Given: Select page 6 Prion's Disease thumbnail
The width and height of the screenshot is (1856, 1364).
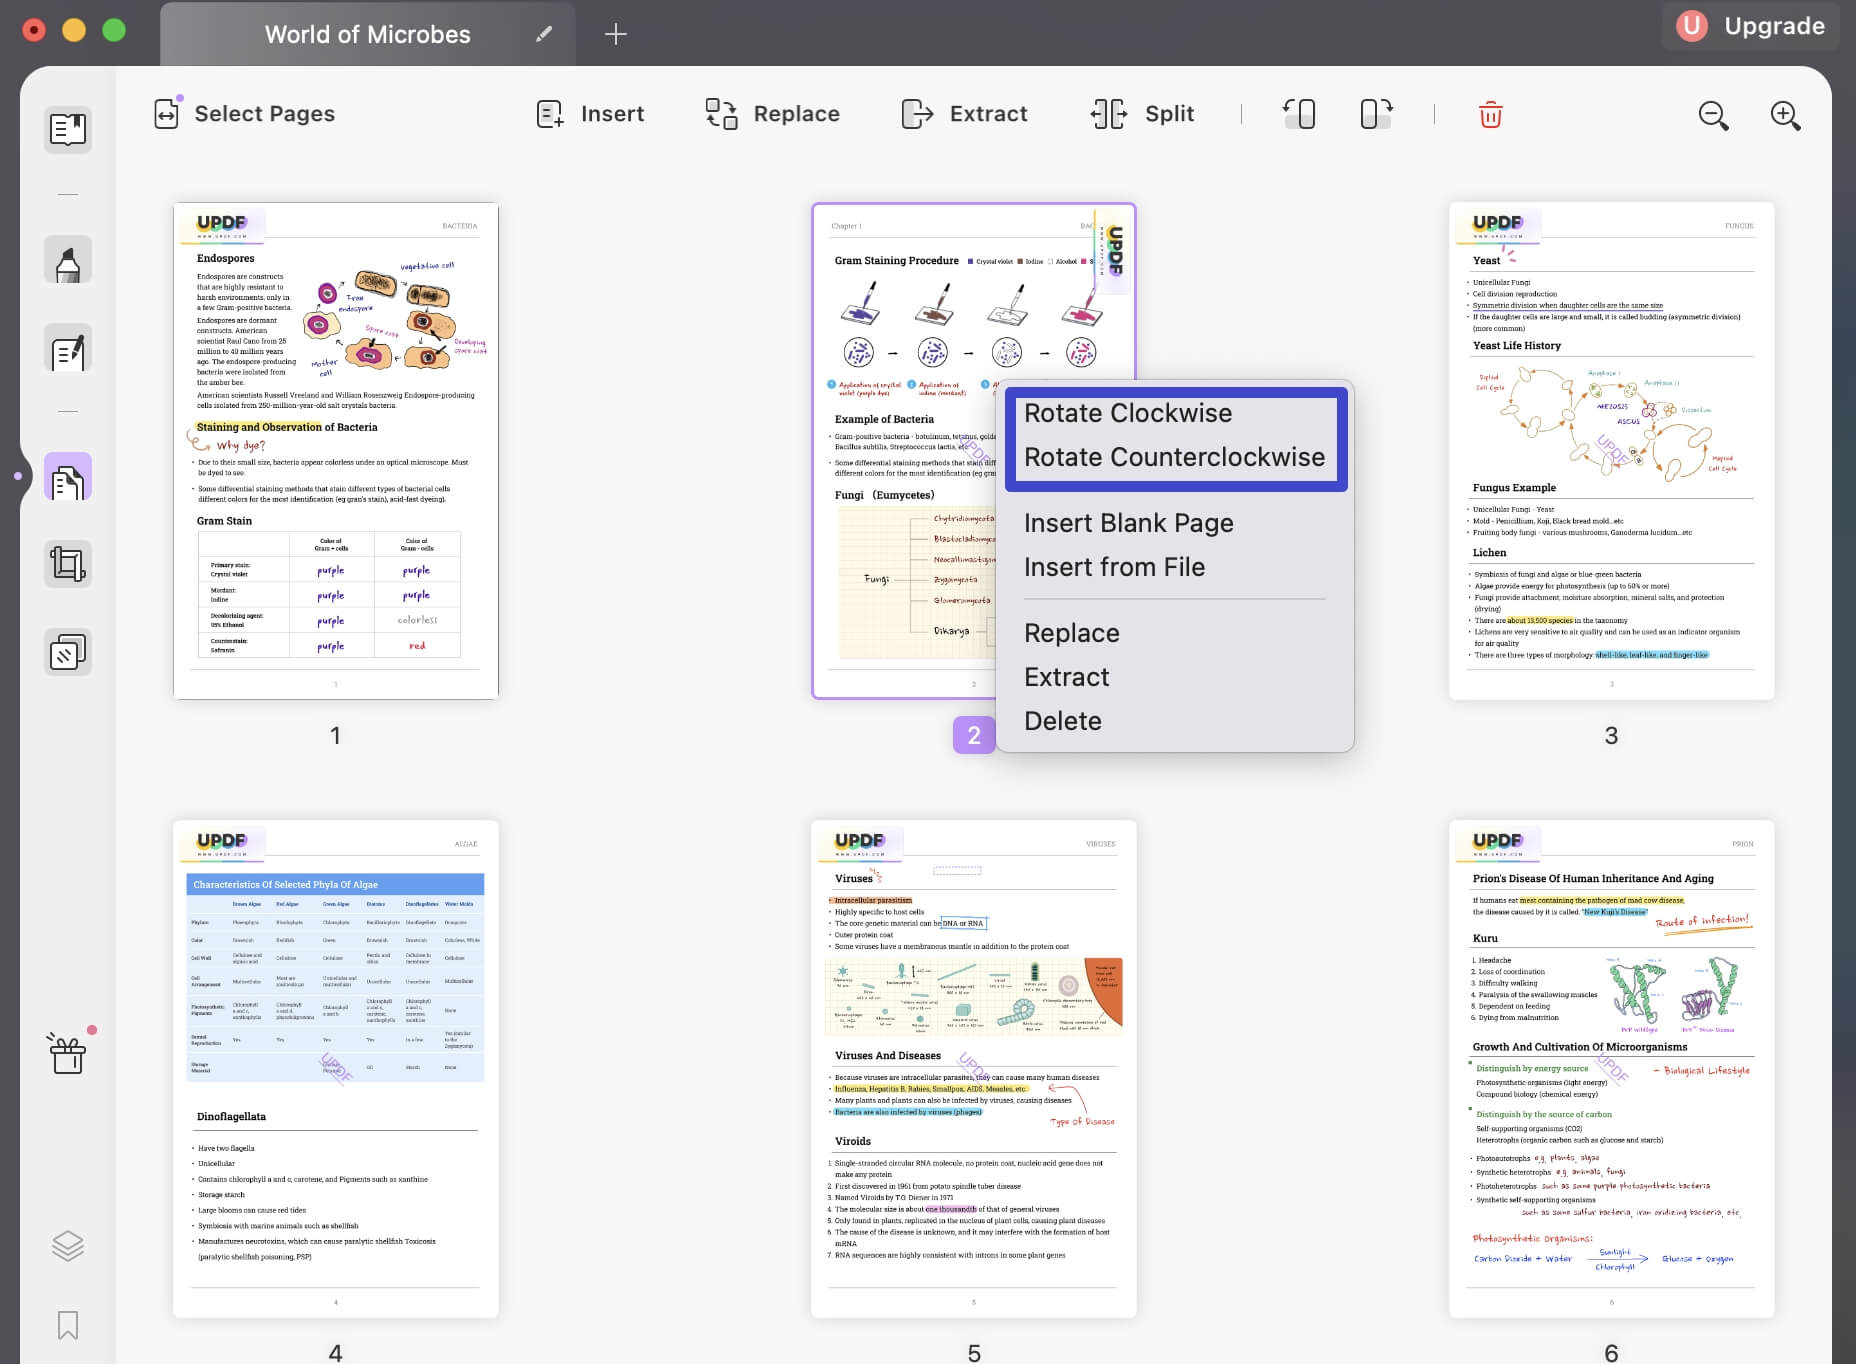Looking at the screenshot, I should click(1611, 1068).
